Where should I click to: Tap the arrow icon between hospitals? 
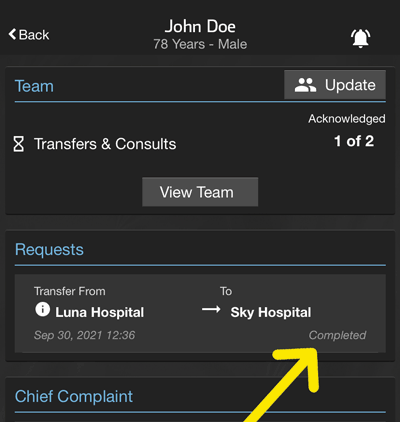211,310
